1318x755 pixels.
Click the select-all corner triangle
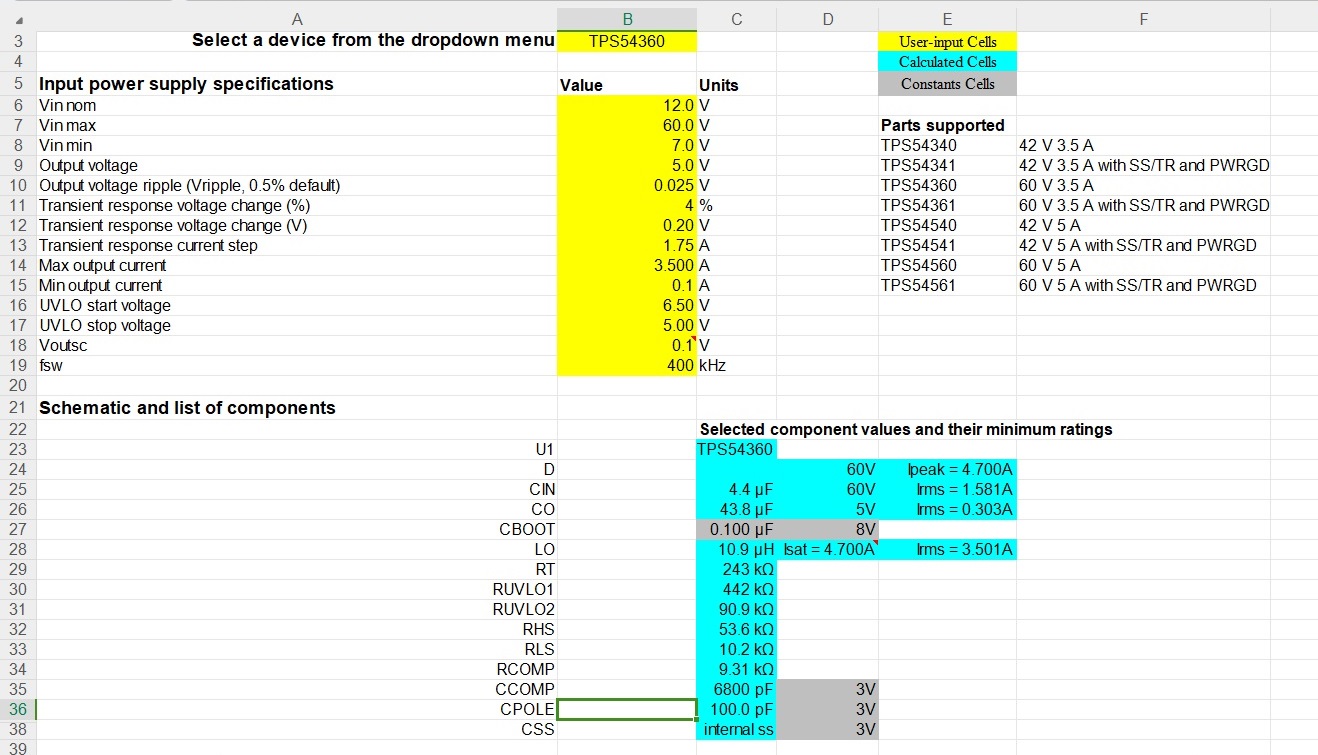pos(19,19)
